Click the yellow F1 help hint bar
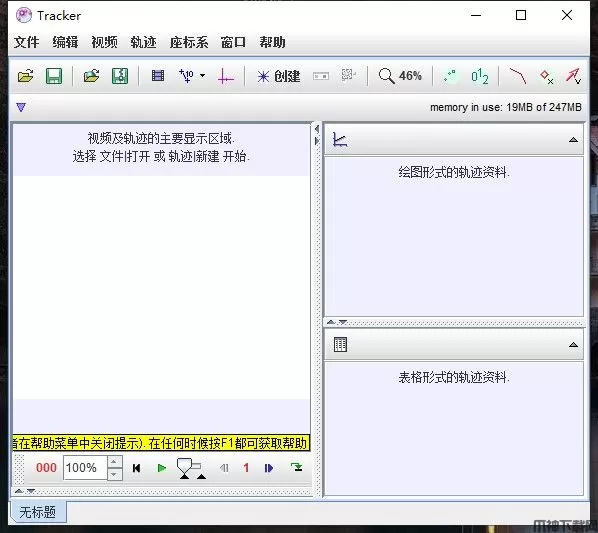The image size is (598, 533). coord(161,443)
